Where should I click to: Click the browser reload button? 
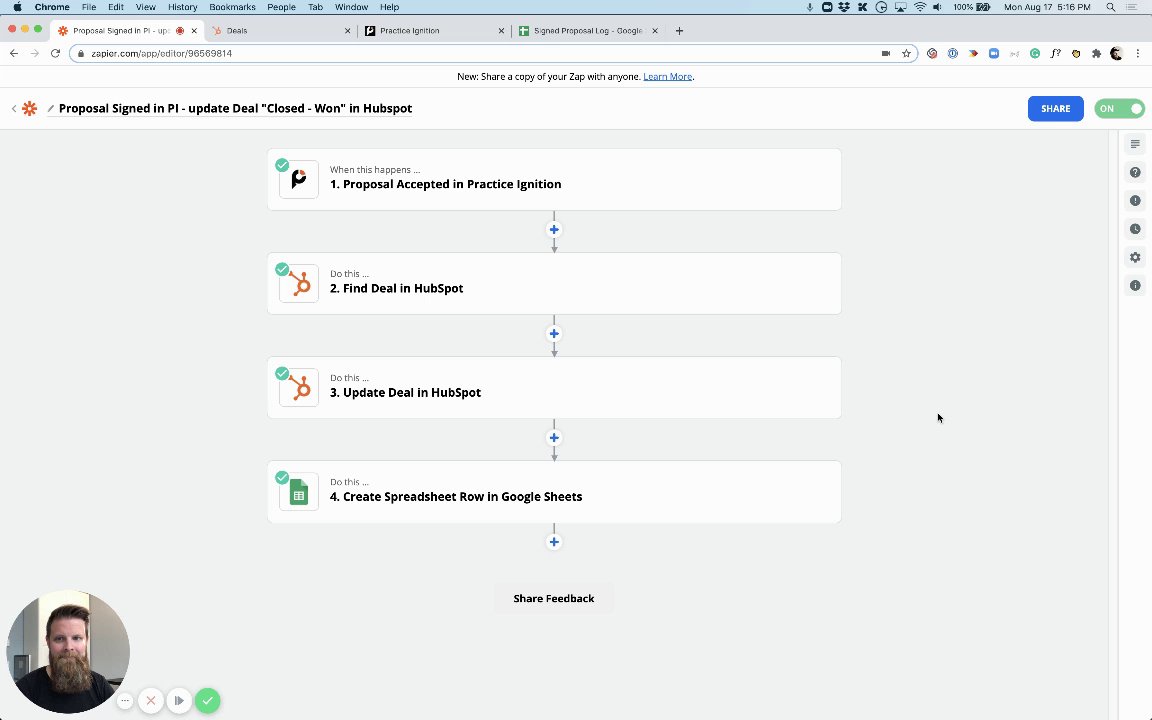coord(55,53)
